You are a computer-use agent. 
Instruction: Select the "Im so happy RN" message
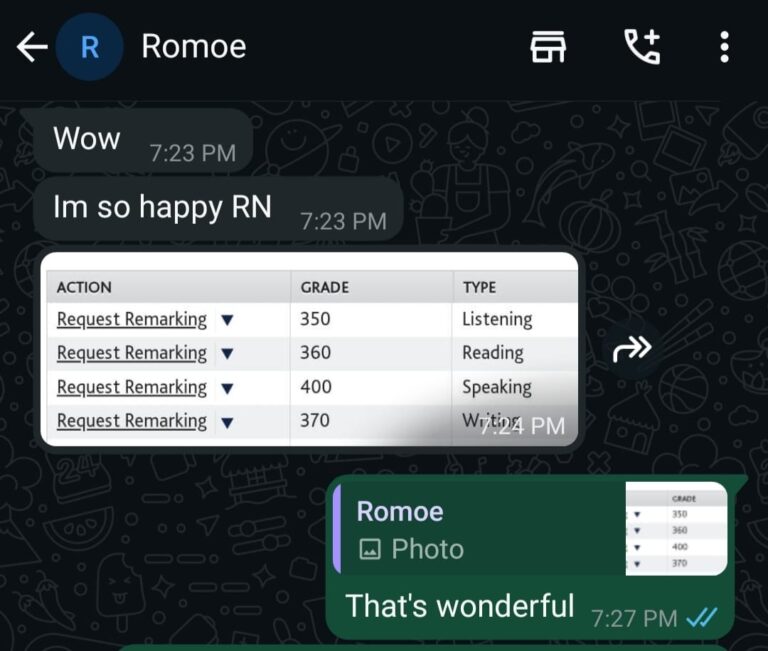point(162,207)
